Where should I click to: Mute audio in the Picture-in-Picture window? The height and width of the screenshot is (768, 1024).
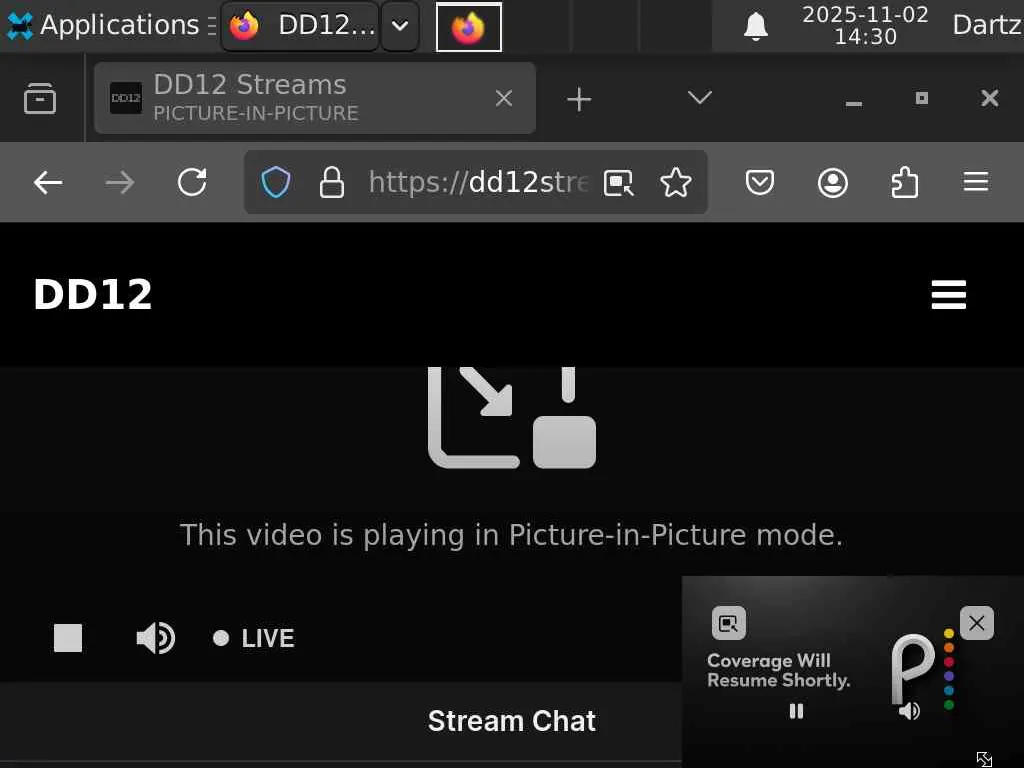[909, 711]
